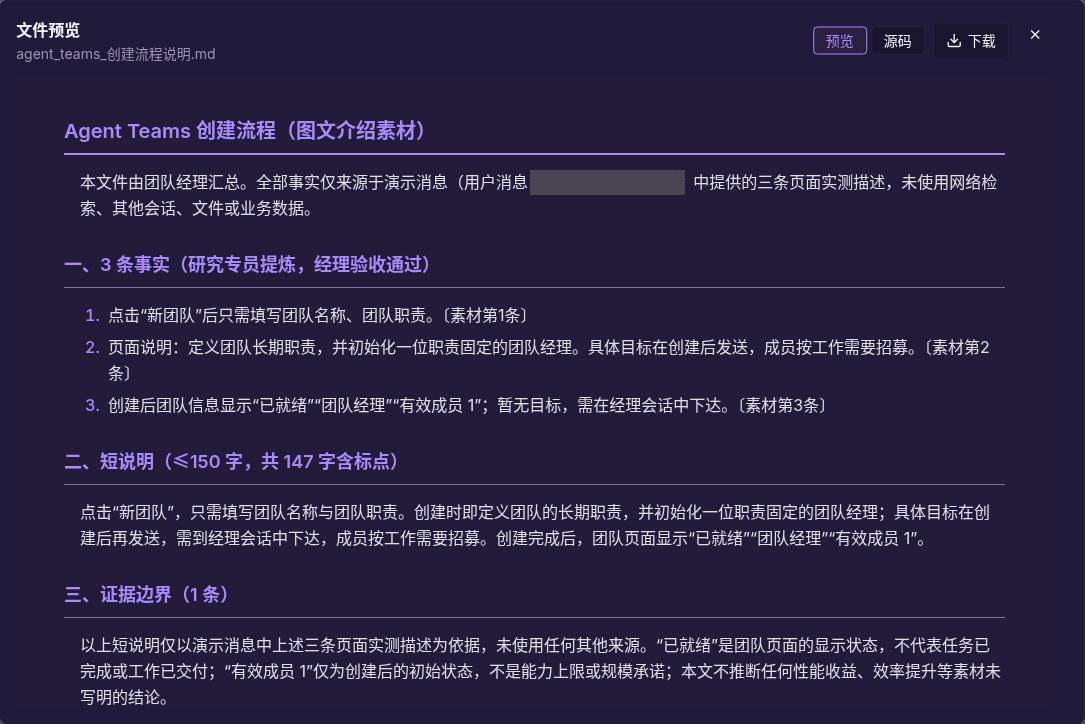
Task: Click filename agent_teams_创建流程说明.md
Action: (116, 54)
